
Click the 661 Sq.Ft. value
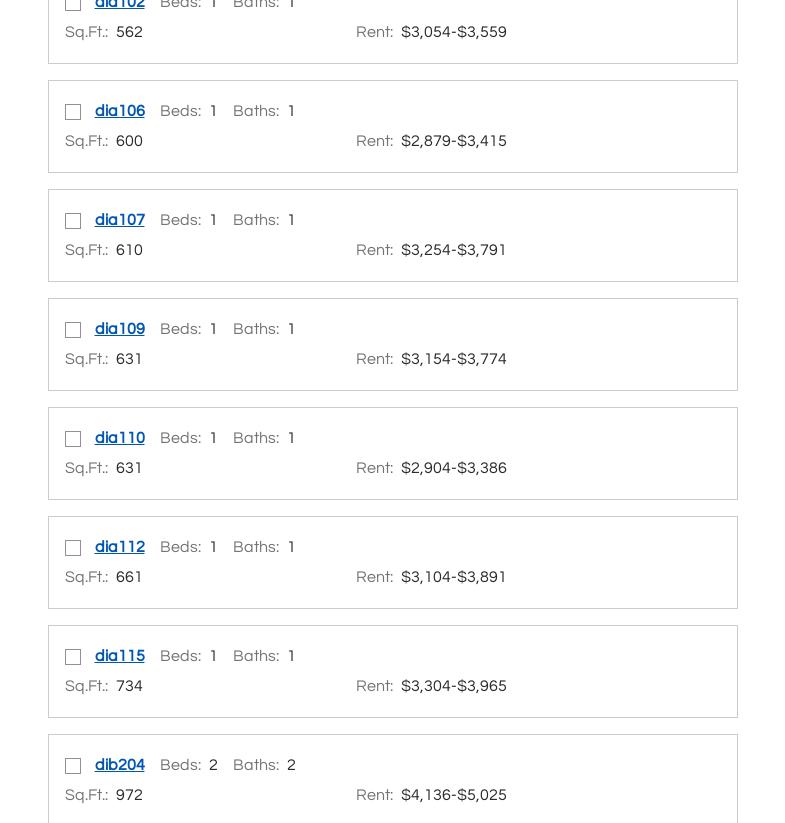pos(129,577)
